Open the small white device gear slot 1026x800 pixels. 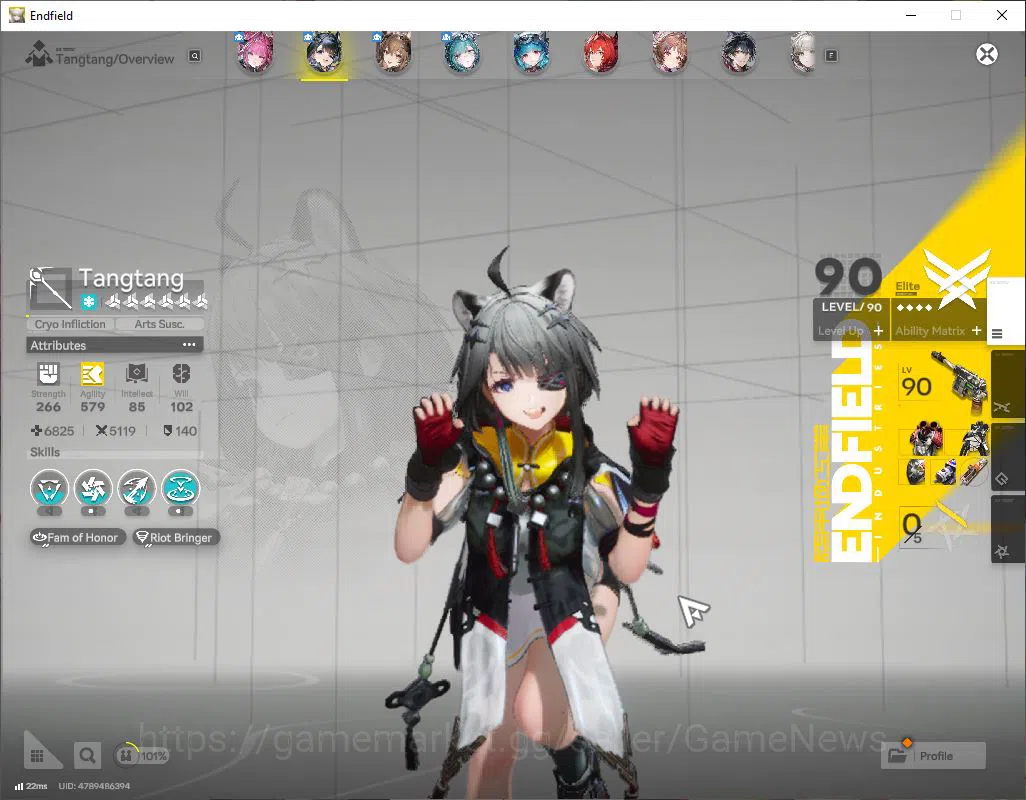(x=943, y=471)
